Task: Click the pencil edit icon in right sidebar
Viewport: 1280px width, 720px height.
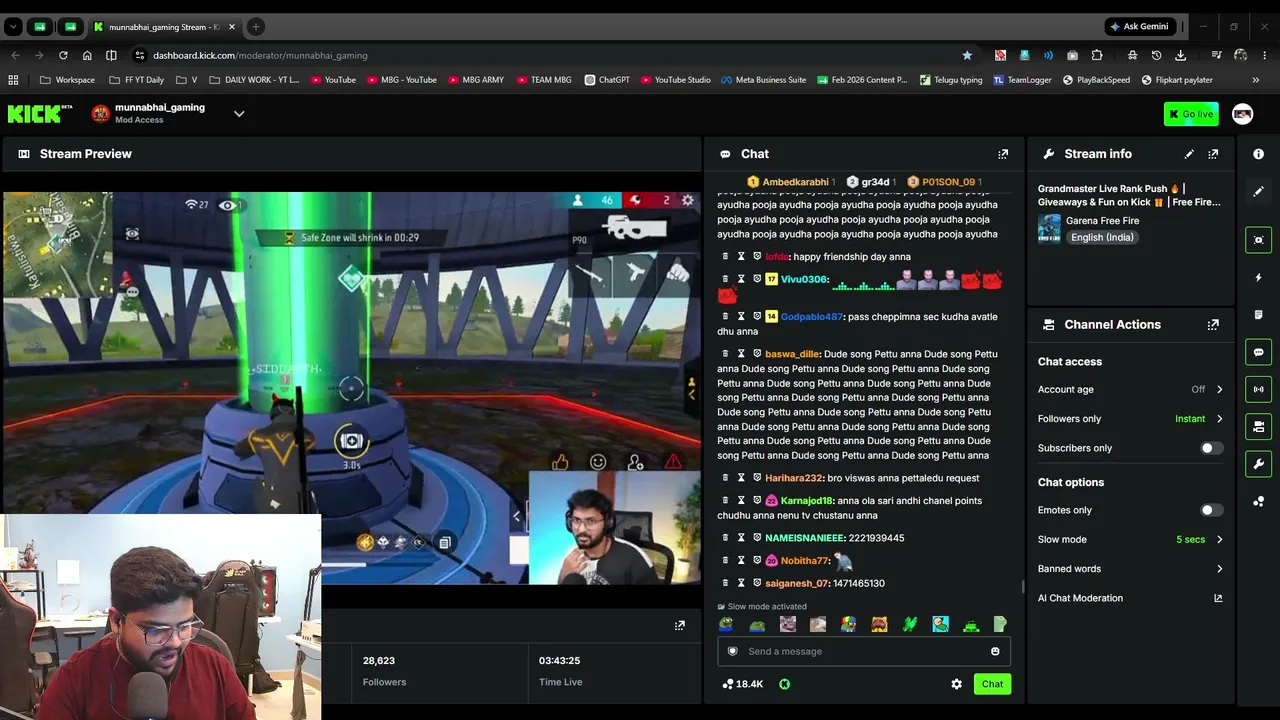Action: [x=1259, y=191]
